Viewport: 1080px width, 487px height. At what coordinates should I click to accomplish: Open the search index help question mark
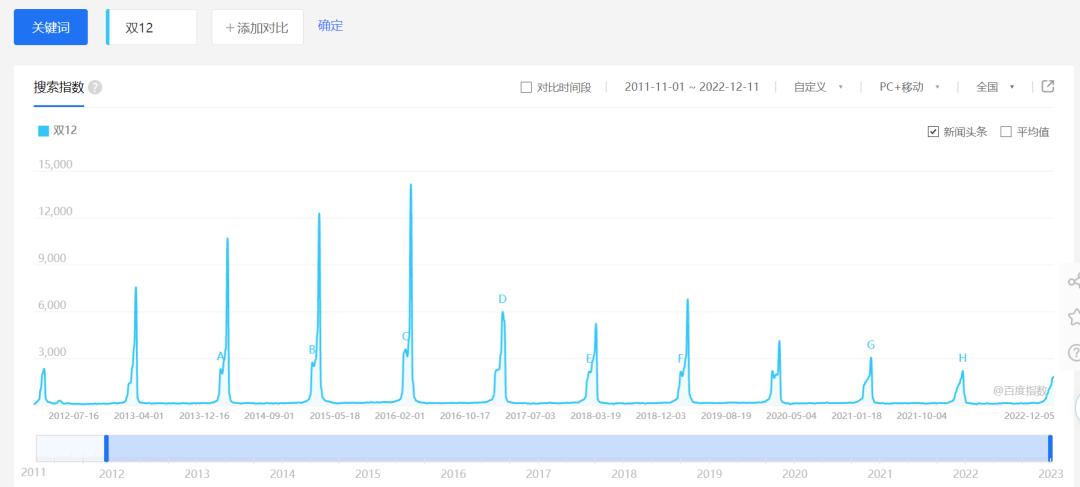click(95, 87)
